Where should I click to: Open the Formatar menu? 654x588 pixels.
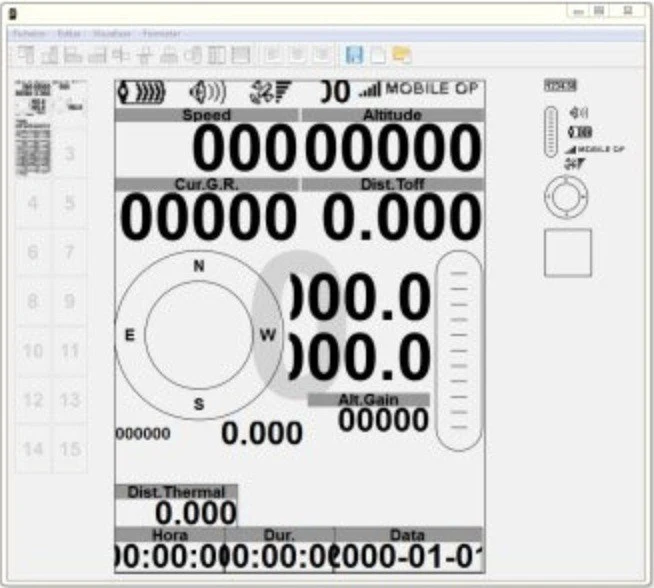(161, 33)
